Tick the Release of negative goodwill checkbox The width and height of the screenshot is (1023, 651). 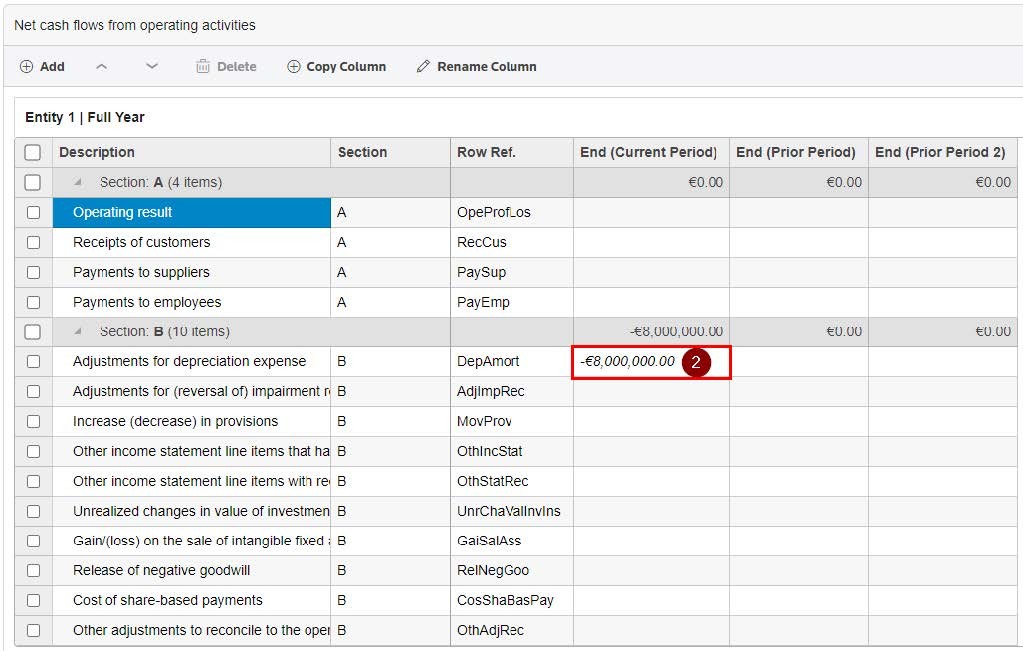[33, 571]
